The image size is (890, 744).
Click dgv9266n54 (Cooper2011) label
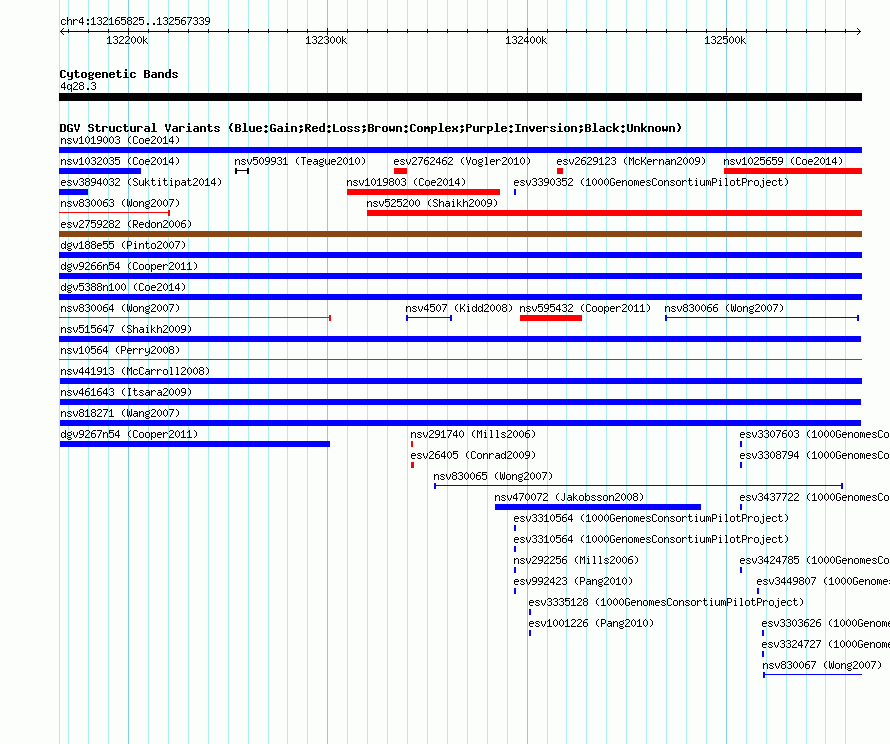129,266
